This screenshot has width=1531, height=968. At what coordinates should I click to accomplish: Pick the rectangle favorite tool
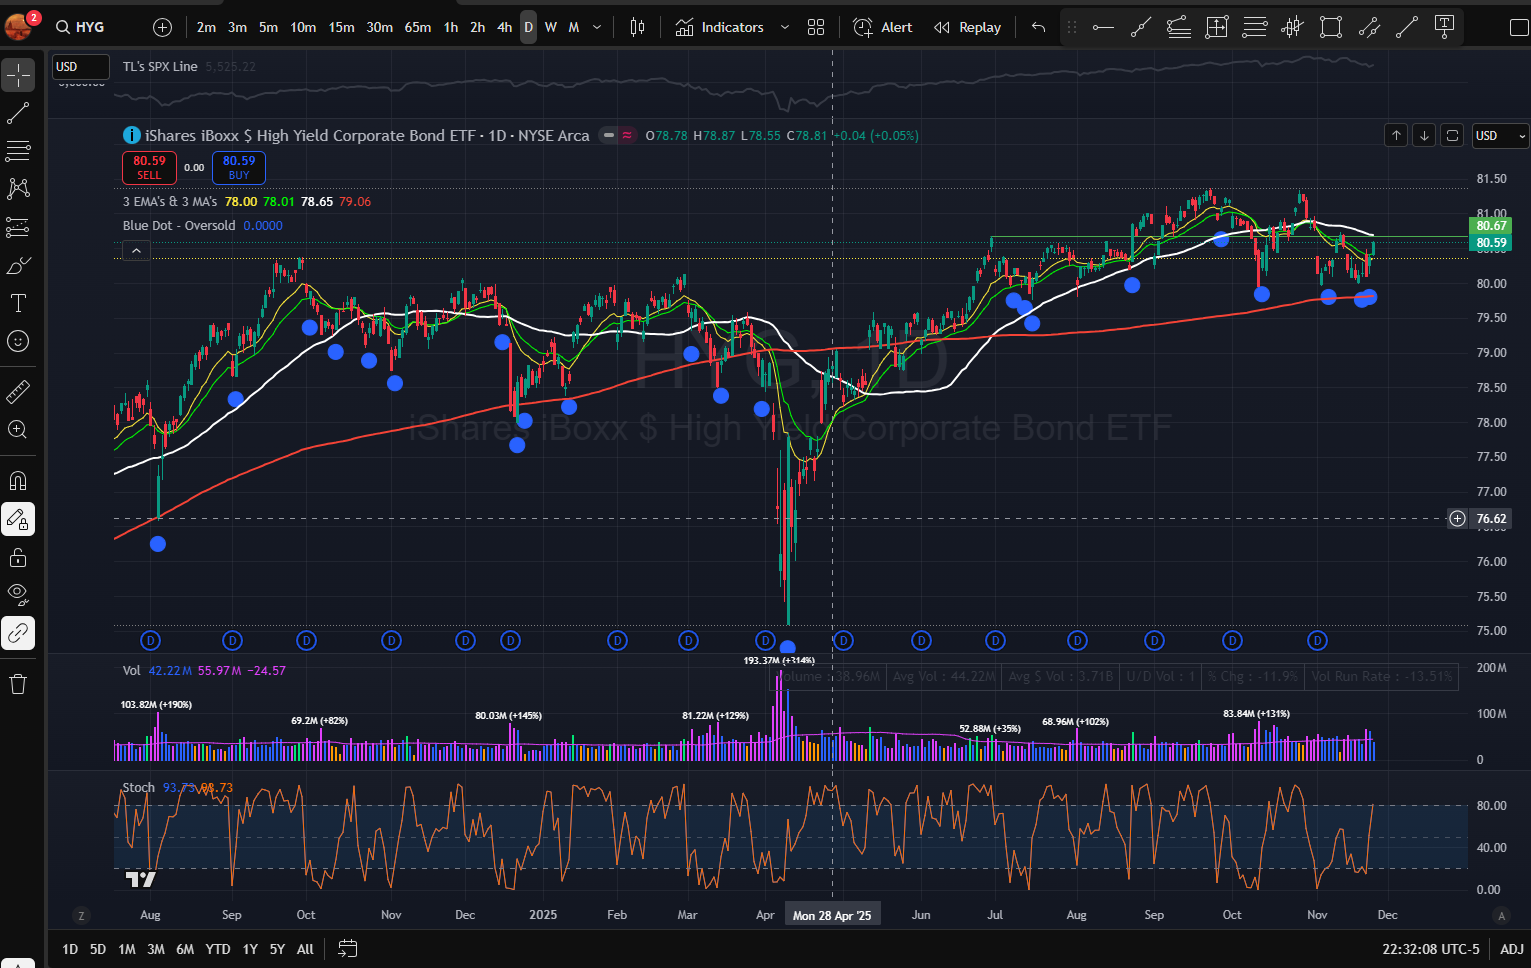click(1330, 27)
